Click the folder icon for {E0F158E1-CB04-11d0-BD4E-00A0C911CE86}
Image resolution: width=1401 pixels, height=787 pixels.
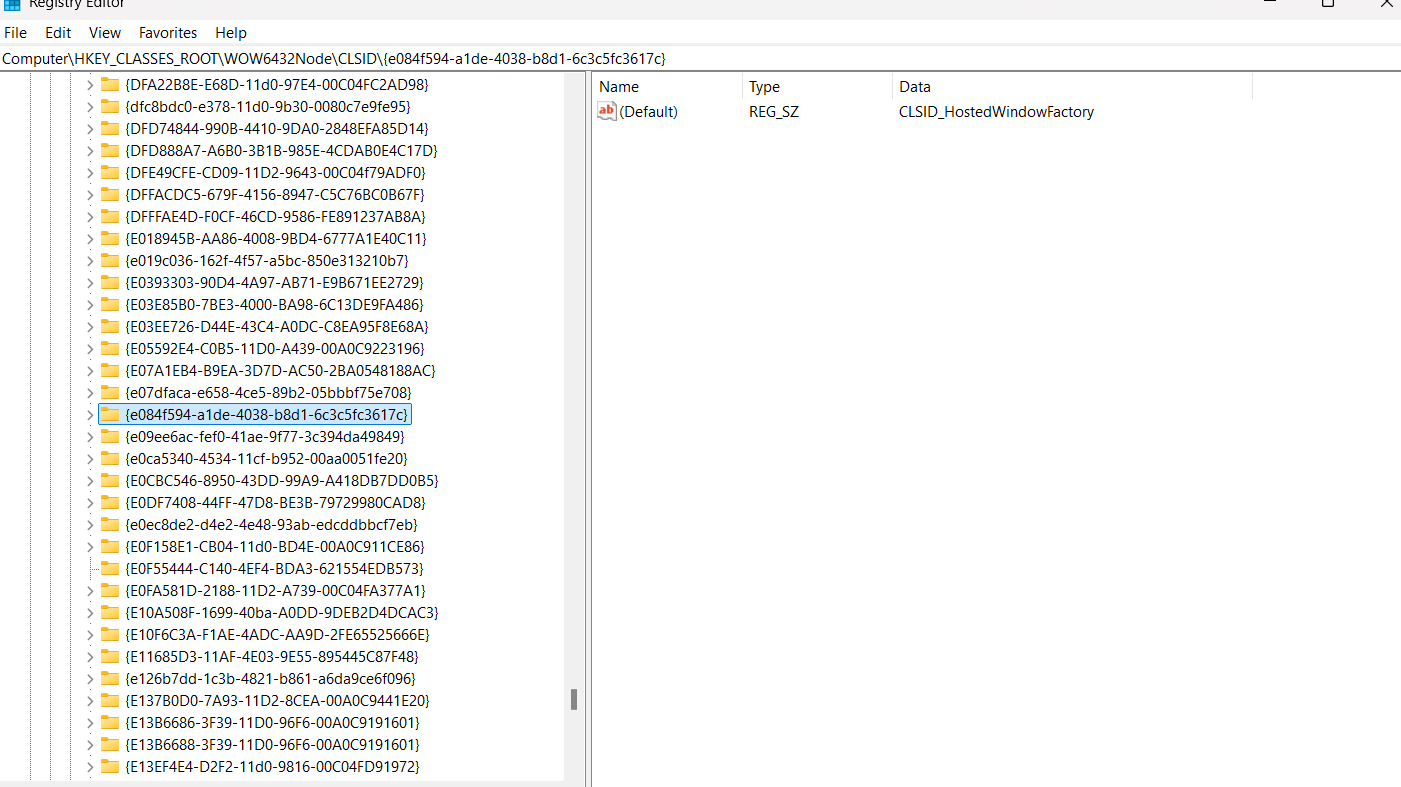click(110, 546)
